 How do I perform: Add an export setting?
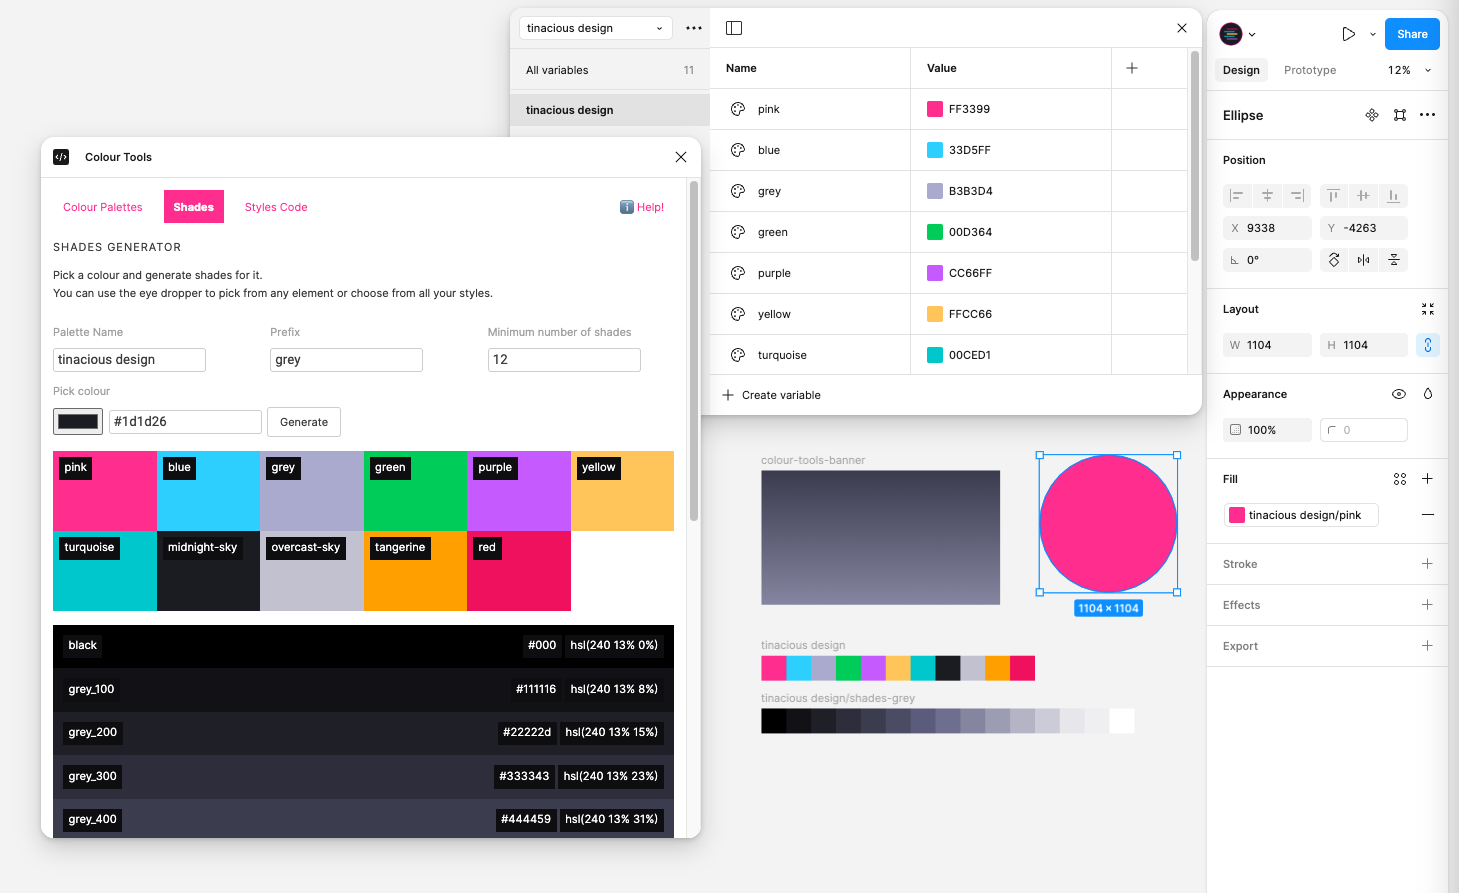[1428, 646]
